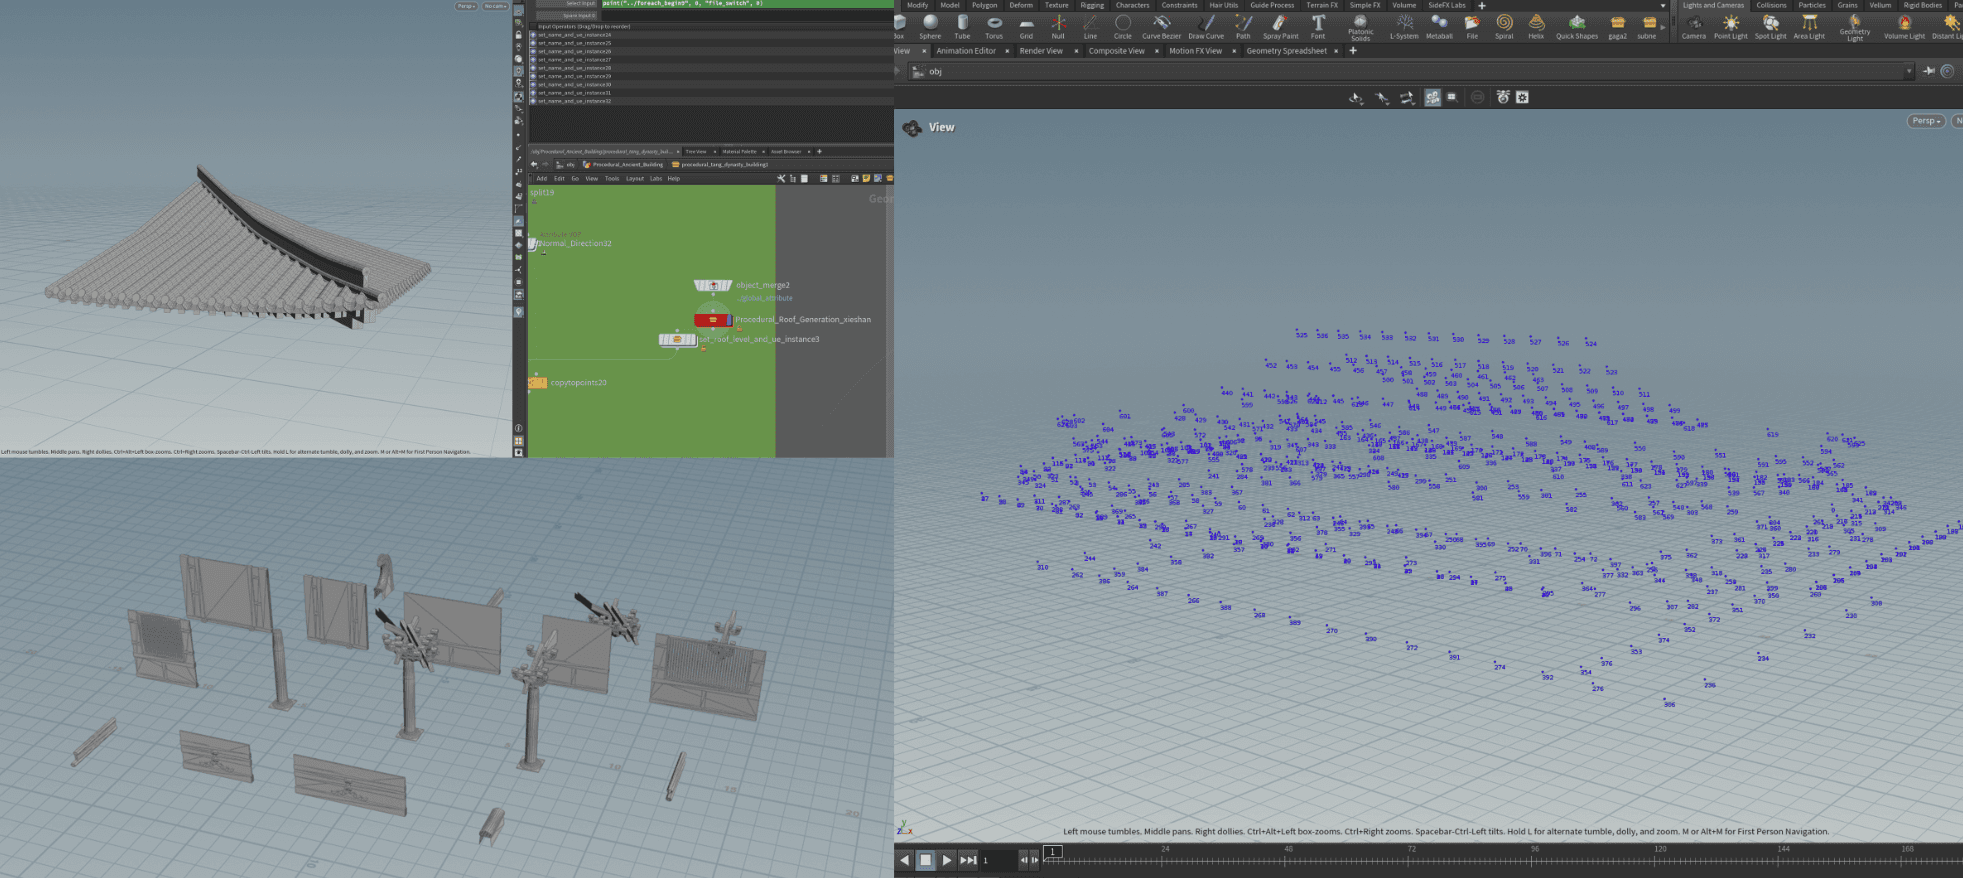Select the Circle shelf tool
Screen dimensions: 1963x878
(1123, 26)
